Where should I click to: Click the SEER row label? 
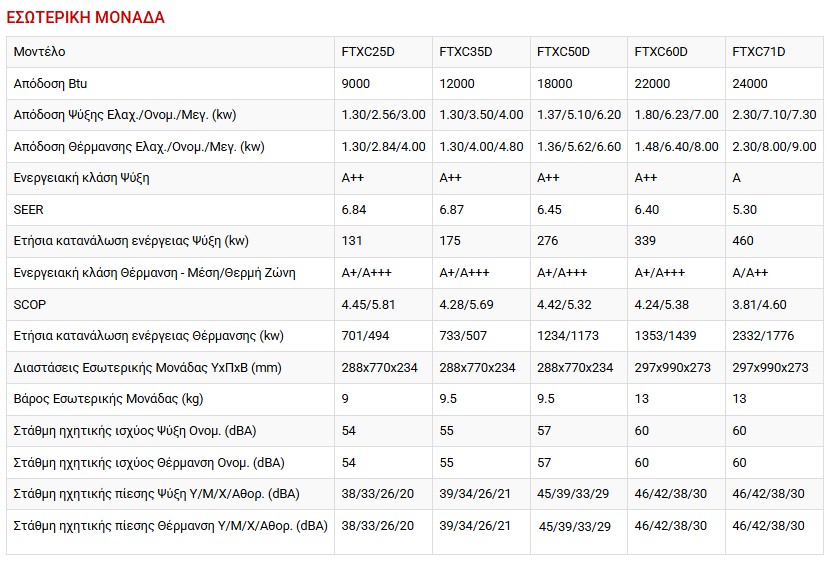(x=29, y=209)
